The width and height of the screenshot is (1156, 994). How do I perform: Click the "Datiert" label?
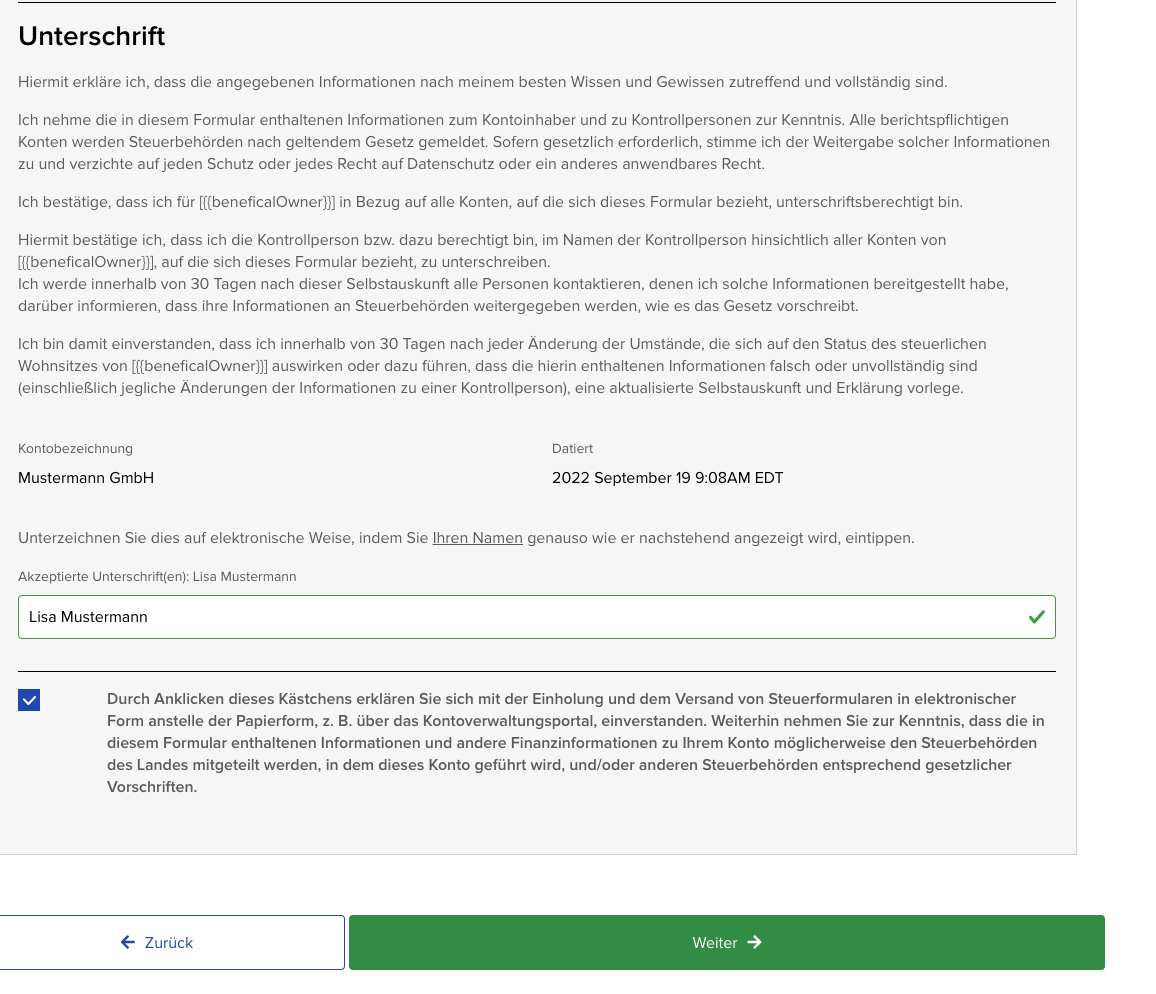point(572,449)
